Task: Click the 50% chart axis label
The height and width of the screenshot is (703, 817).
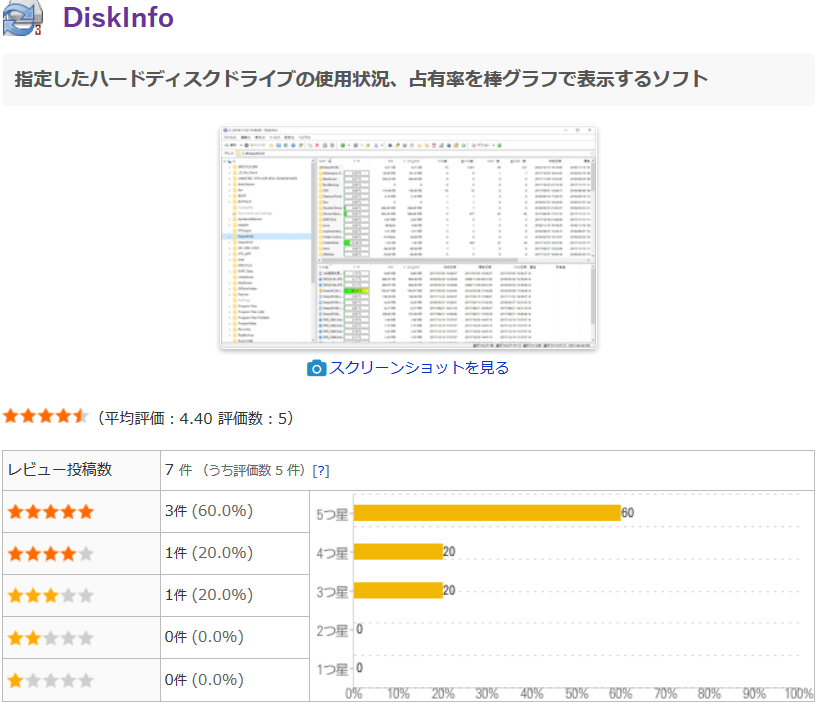Action: (x=577, y=694)
